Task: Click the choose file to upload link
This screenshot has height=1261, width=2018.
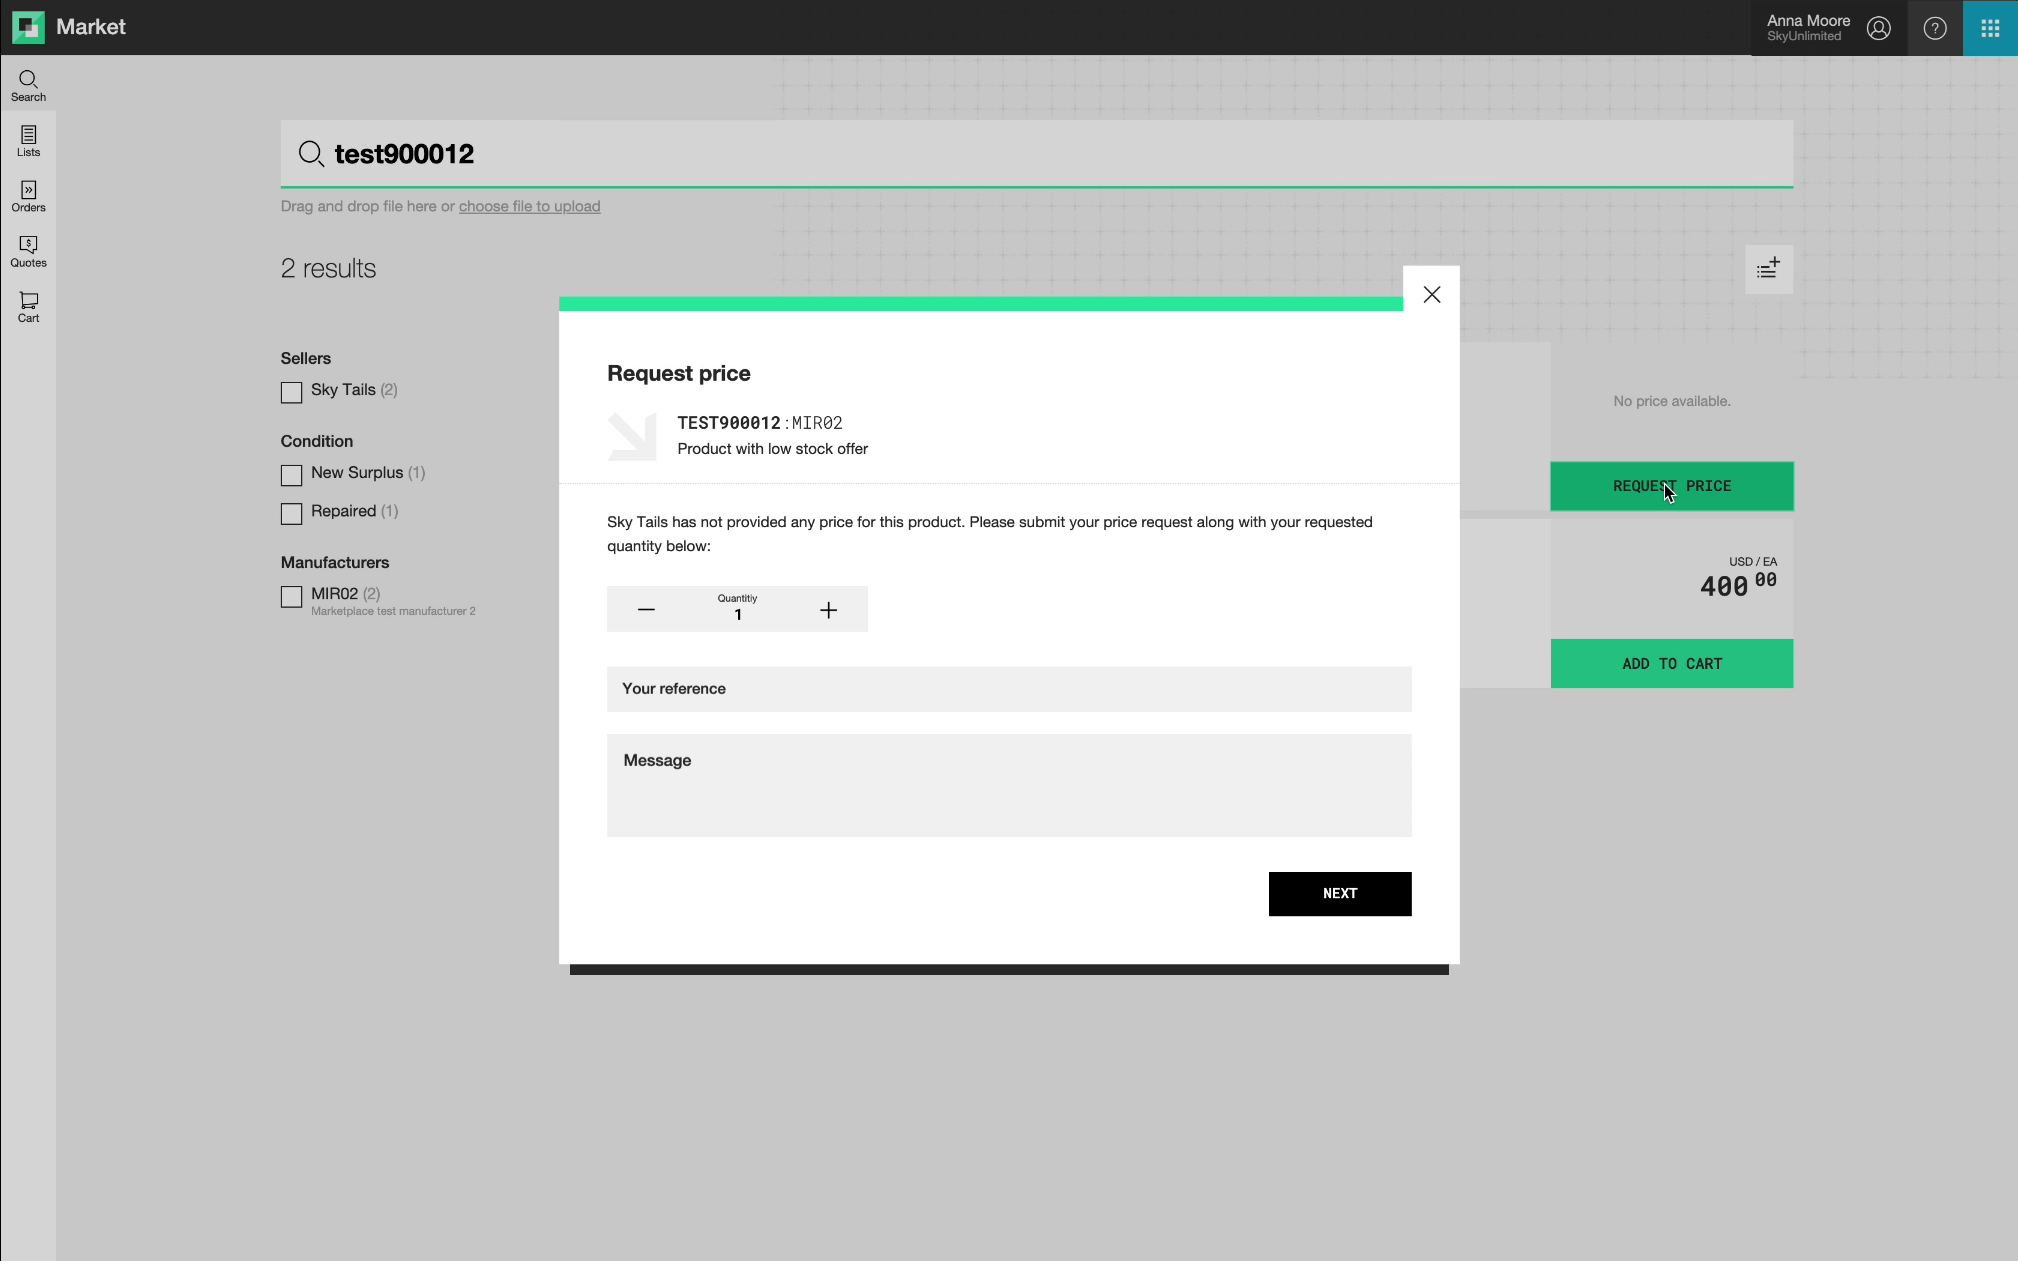Action: coord(529,206)
